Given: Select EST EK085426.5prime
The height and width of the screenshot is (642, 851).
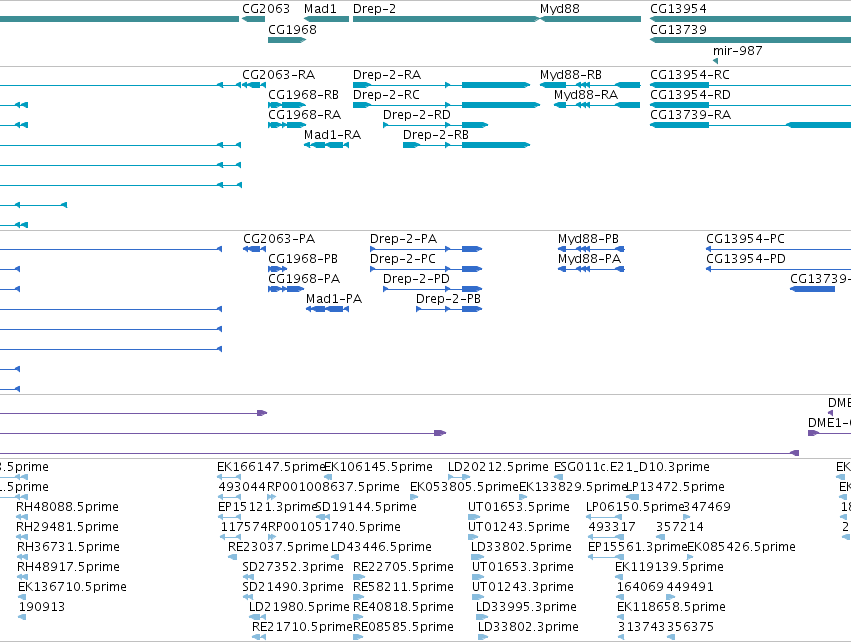Looking at the screenshot, I should pyautogui.click(x=741, y=547).
